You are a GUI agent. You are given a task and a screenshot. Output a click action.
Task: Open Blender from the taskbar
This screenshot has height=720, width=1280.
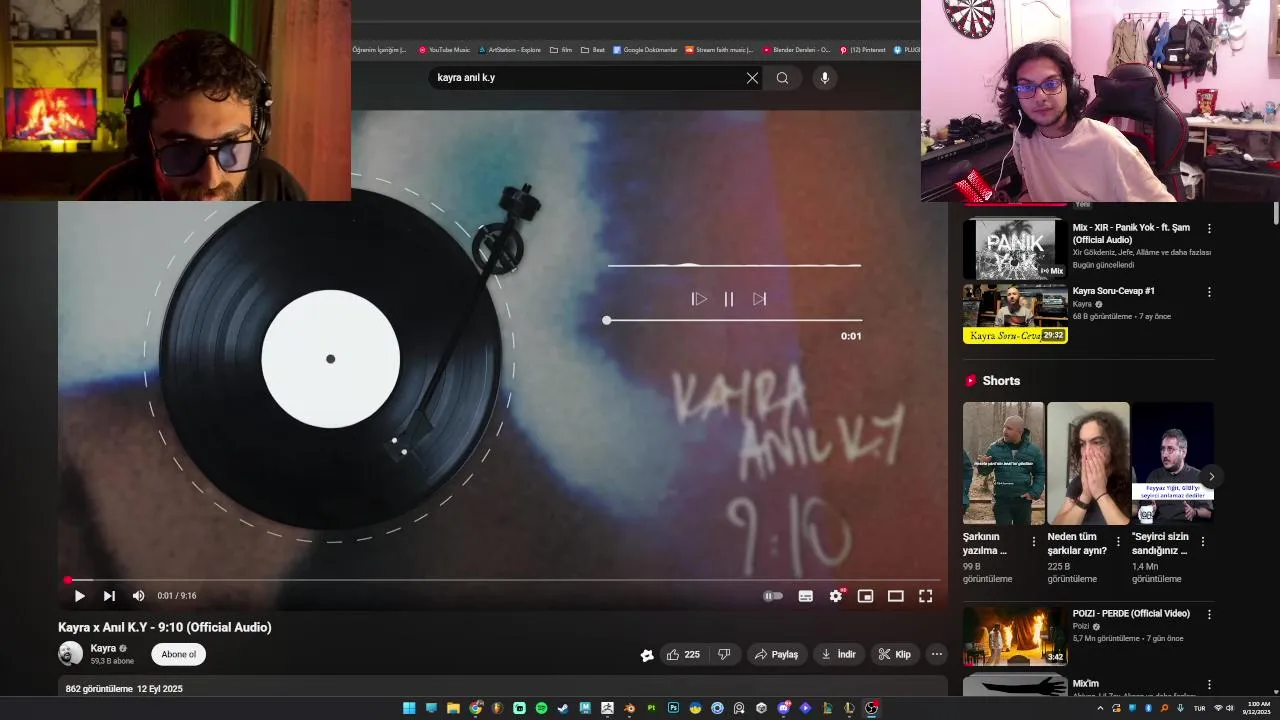tap(629, 708)
